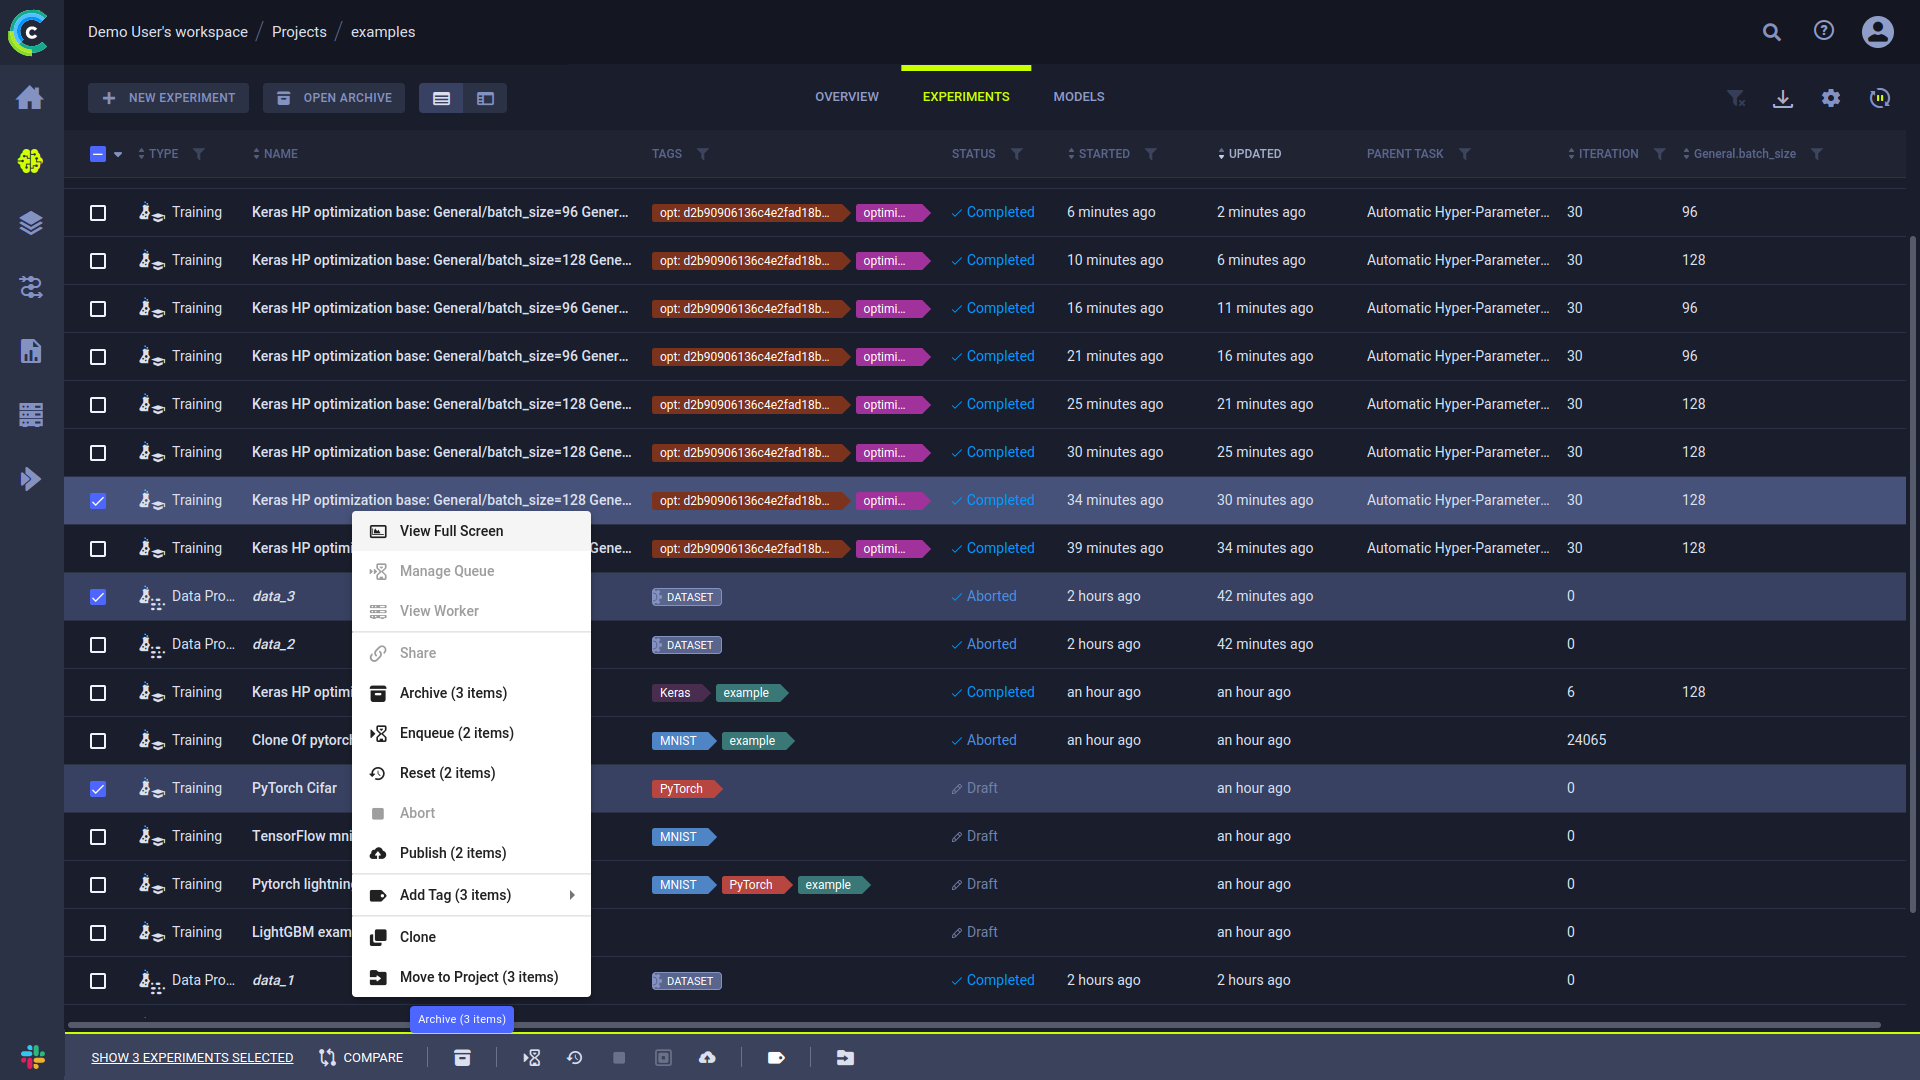Click the Compare button at bottom bar
This screenshot has height=1080, width=1920.
pyautogui.click(x=361, y=1058)
